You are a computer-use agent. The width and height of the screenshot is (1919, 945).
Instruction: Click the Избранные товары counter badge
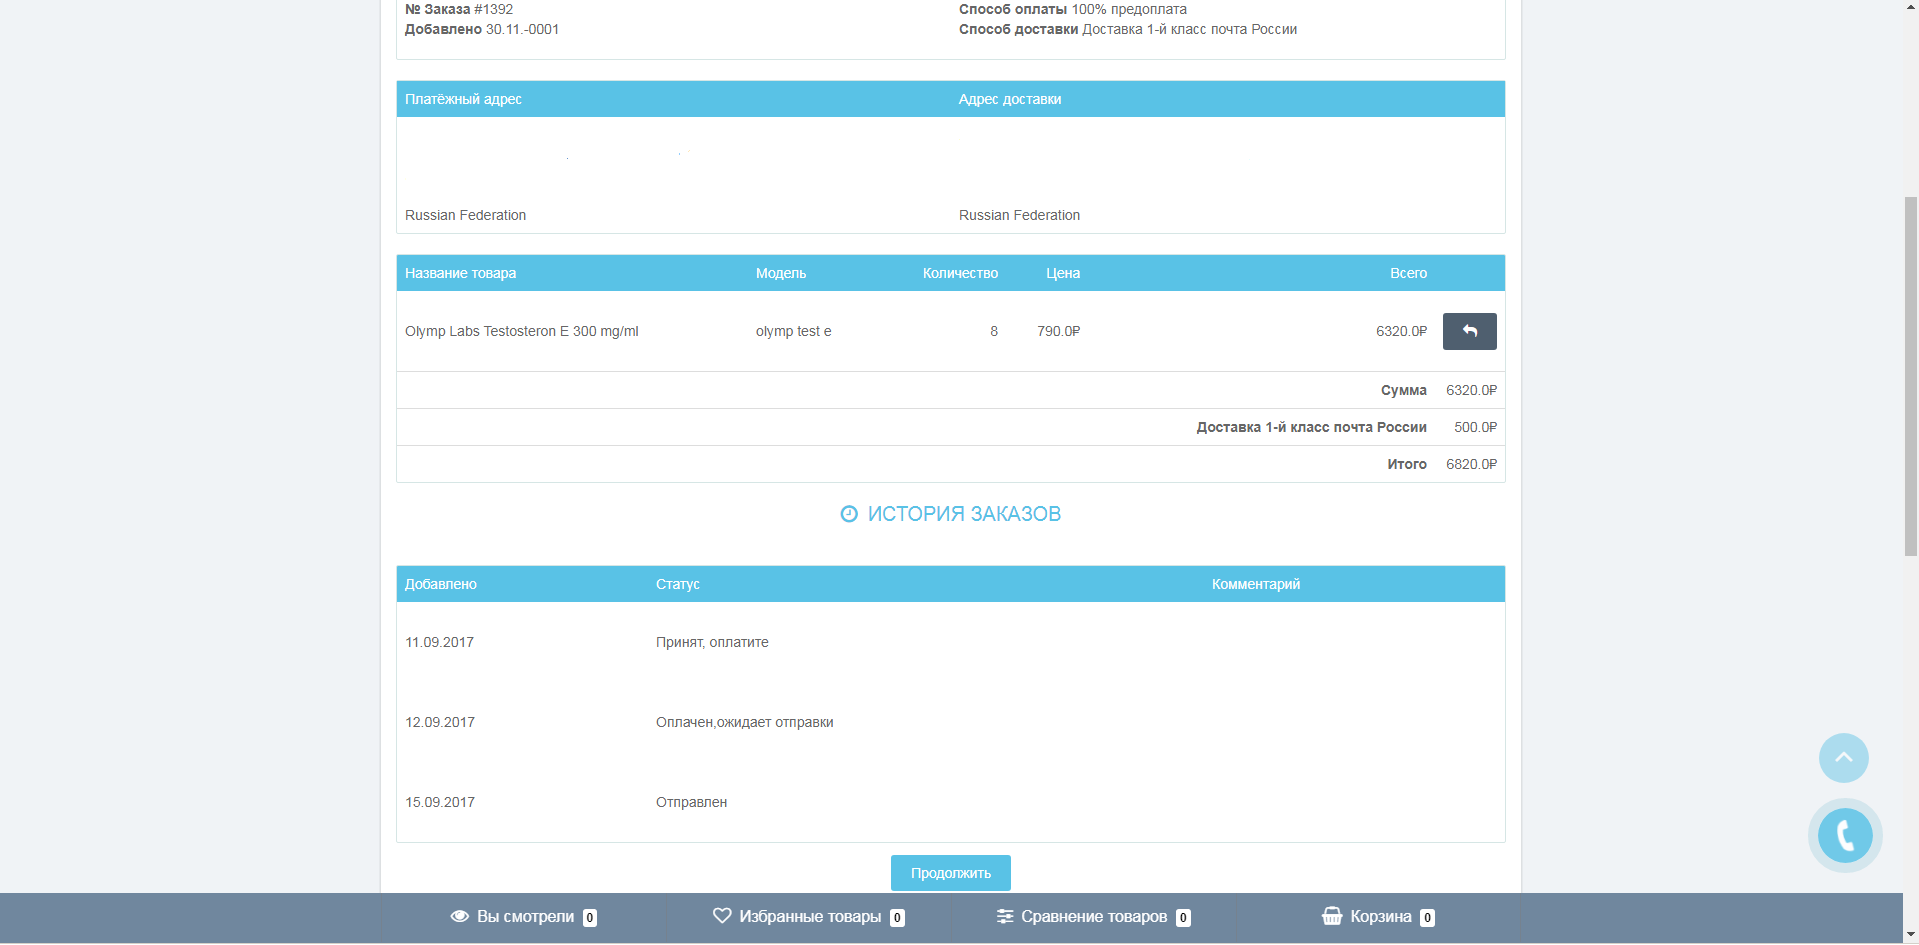click(897, 917)
